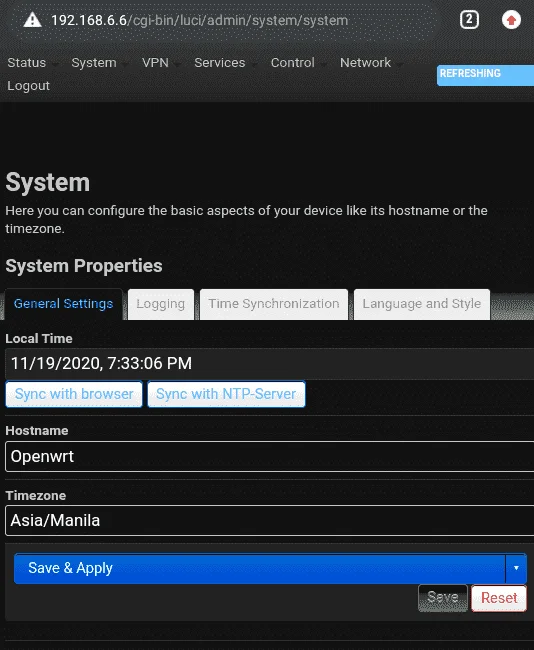The image size is (534, 650).
Task: Click Sync with NTP-Server button
Action: point(226,394)
